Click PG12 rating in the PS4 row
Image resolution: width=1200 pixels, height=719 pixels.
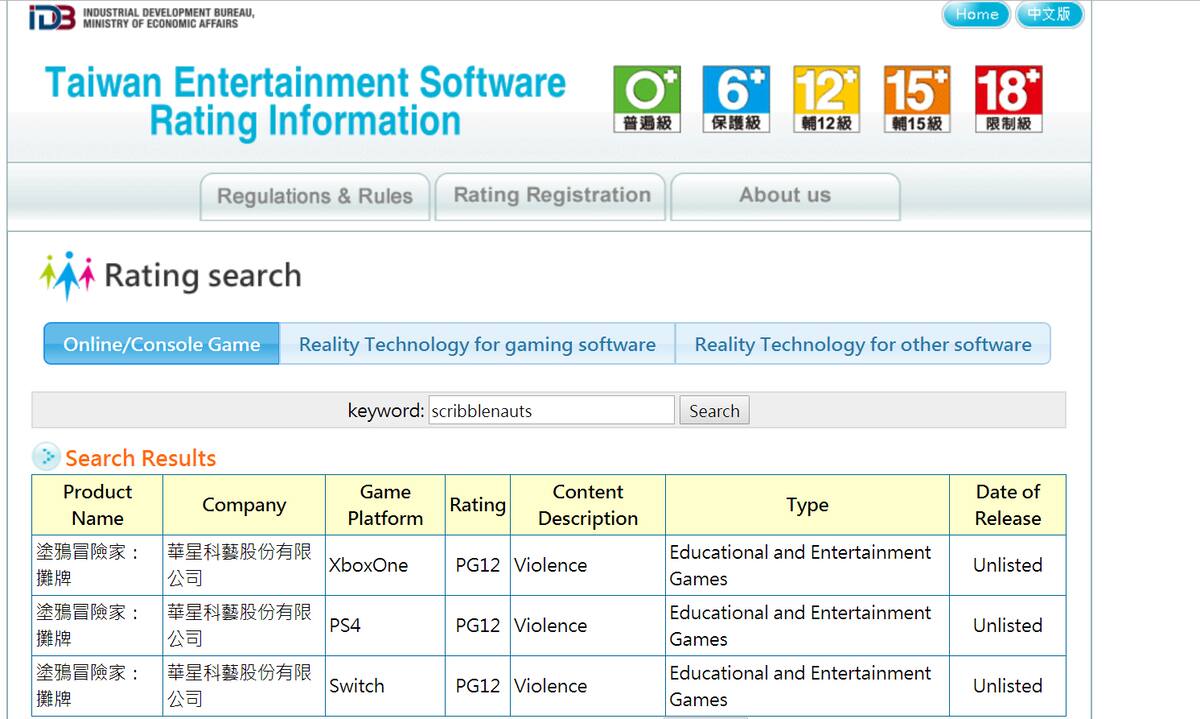click(477, 625)
